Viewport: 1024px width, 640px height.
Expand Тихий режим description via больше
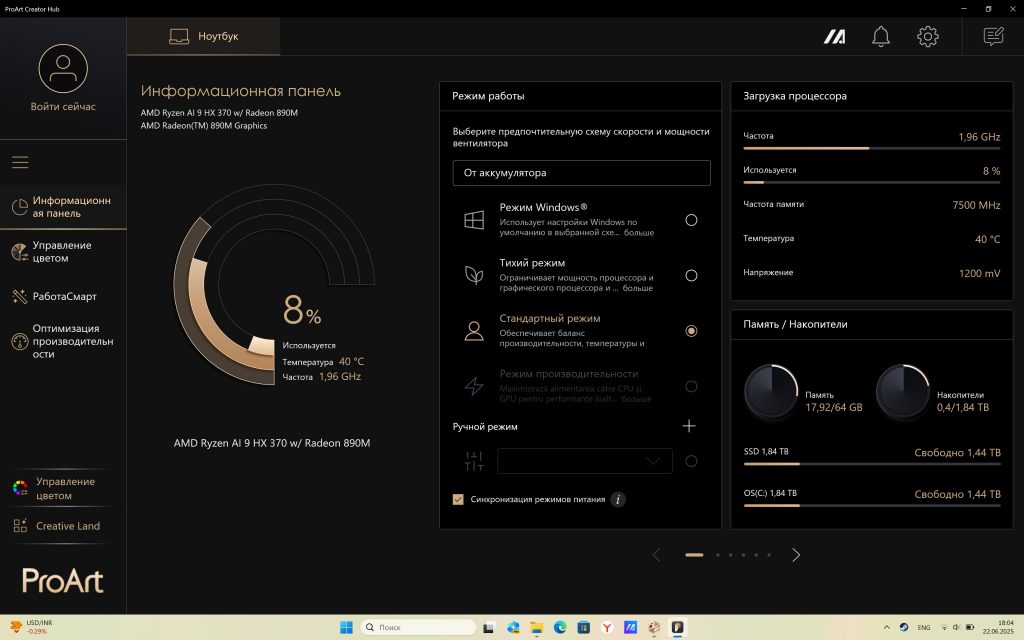coord(637,288)
